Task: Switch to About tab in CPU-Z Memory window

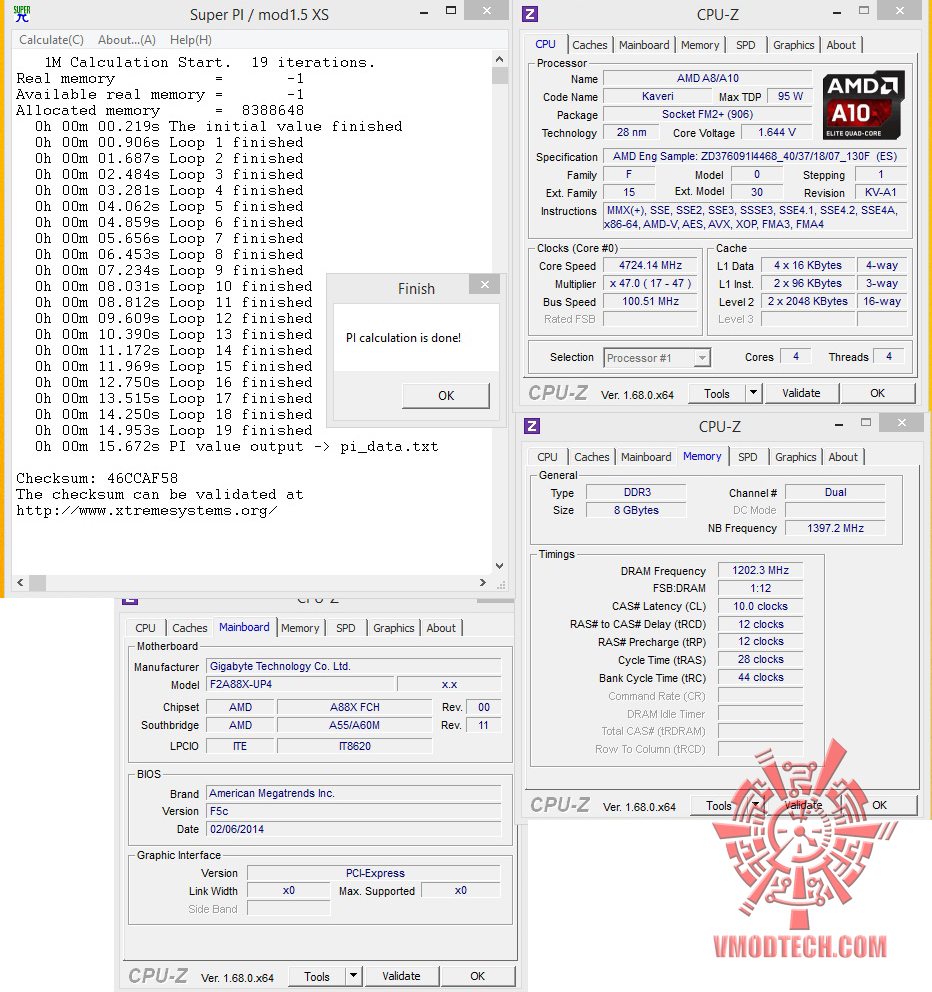Action: tap(843, 457)
